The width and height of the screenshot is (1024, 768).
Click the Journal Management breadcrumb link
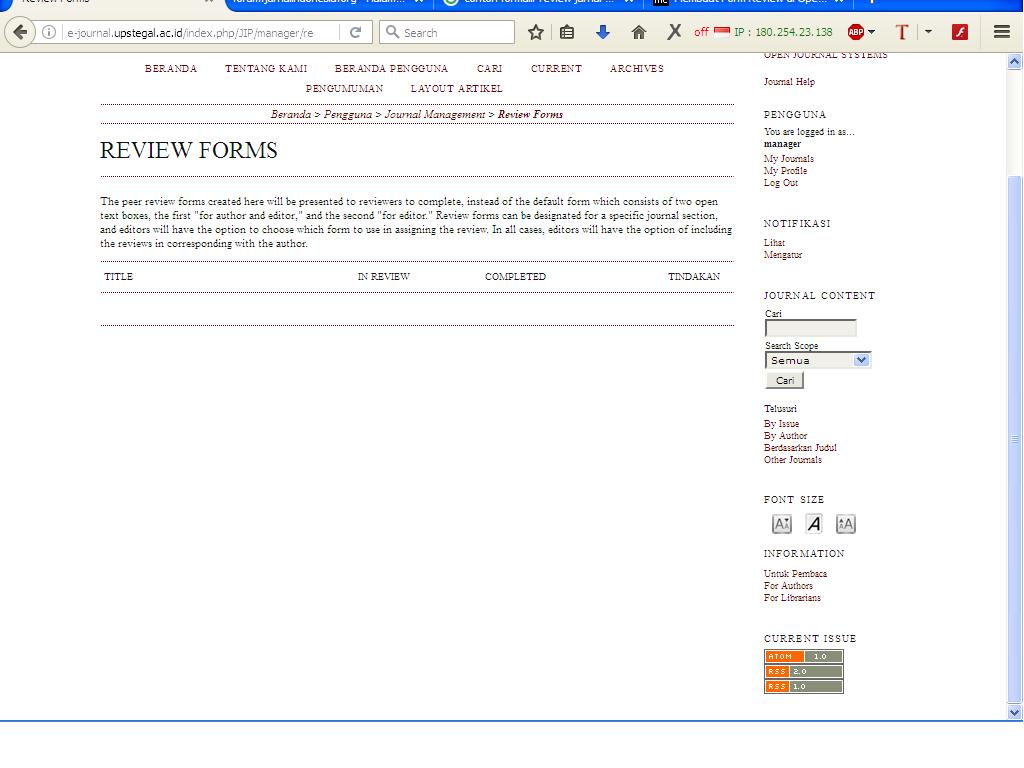click(434, 115)
